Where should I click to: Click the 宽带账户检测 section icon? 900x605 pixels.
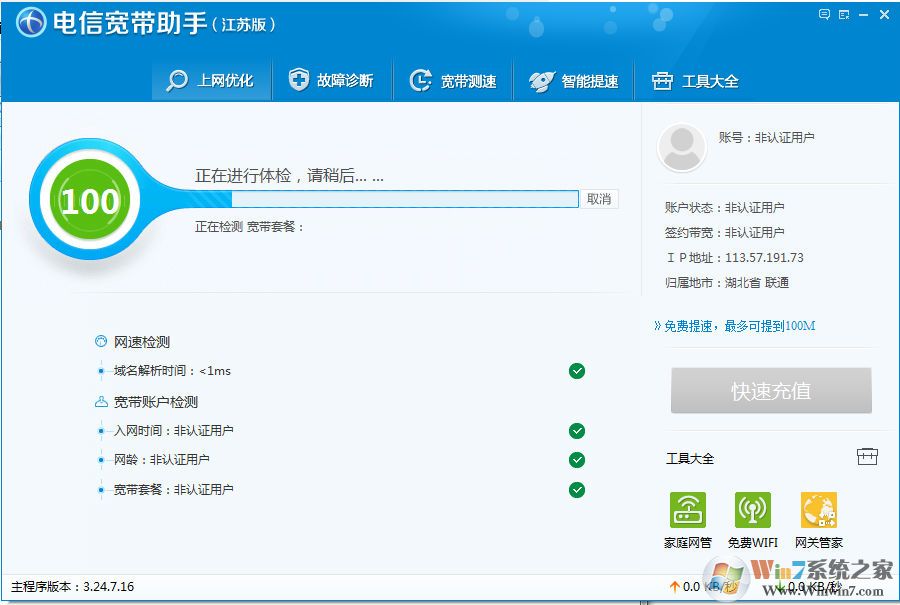coord(102,401)
